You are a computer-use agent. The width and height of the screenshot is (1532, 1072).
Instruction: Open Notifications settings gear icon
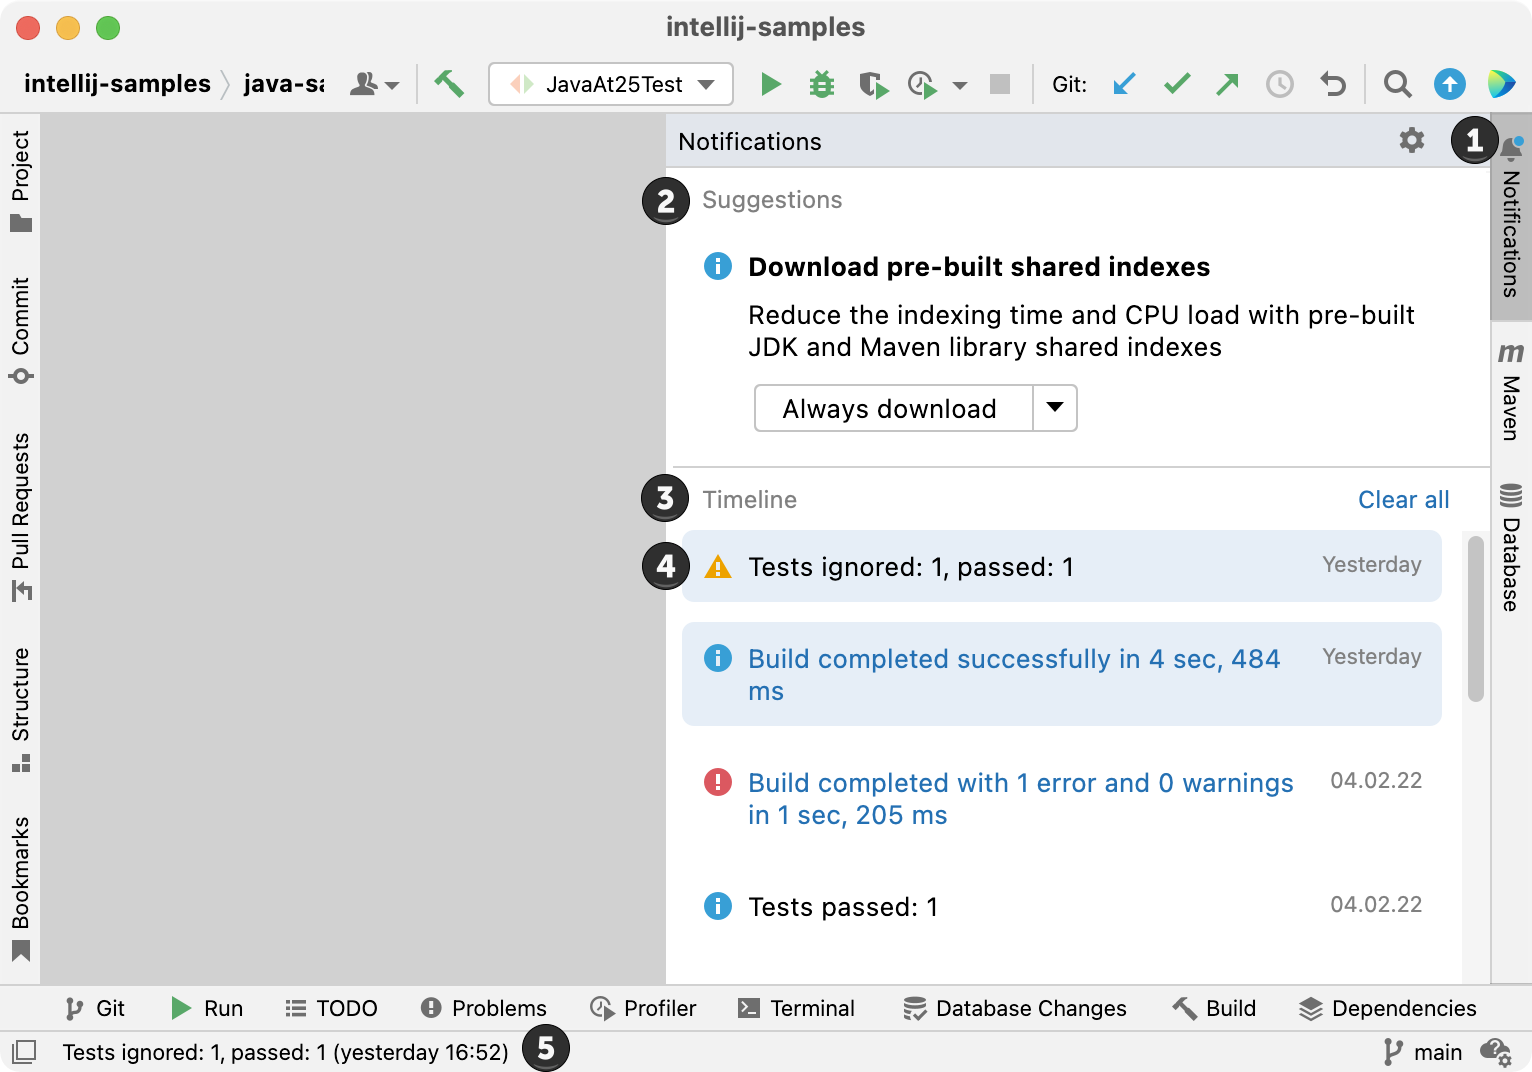[x=1412, y=140]
